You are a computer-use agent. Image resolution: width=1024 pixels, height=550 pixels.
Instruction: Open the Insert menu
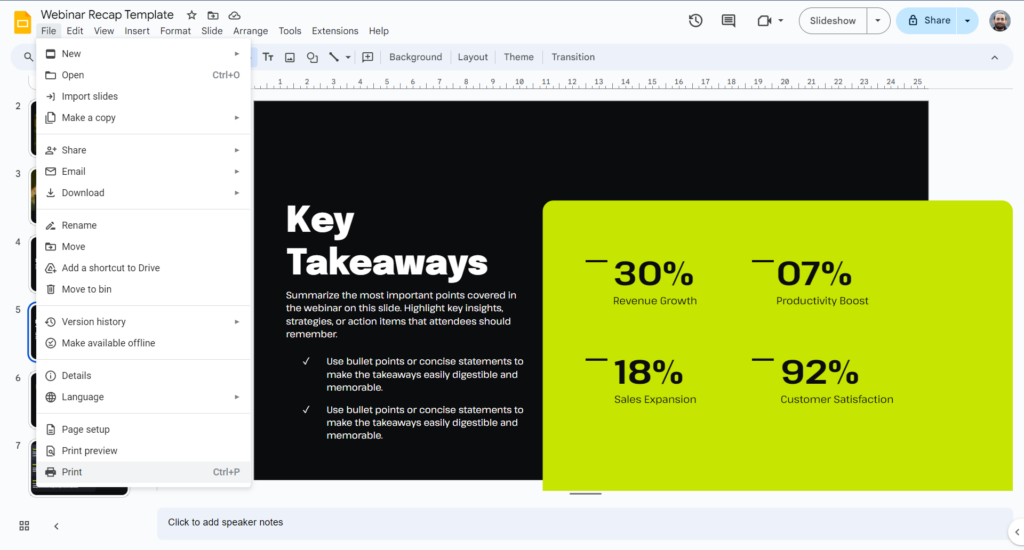click(136, 31)
